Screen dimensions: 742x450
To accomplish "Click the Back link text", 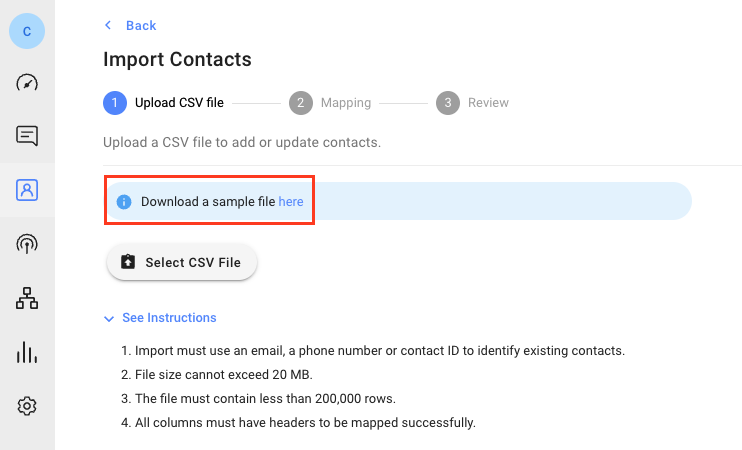I will (x=141, y=26).
